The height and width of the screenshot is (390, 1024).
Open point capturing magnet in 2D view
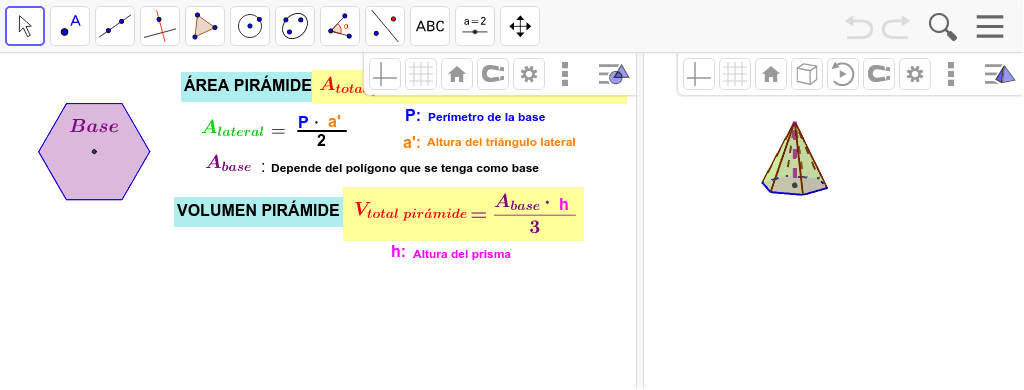pyautogui.click(x=492, y=74)
